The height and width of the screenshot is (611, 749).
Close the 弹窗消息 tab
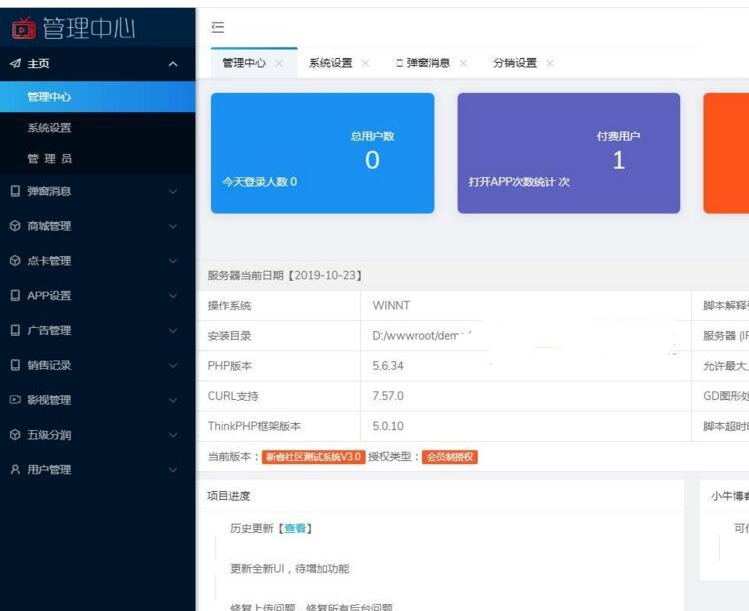point(463,63)
